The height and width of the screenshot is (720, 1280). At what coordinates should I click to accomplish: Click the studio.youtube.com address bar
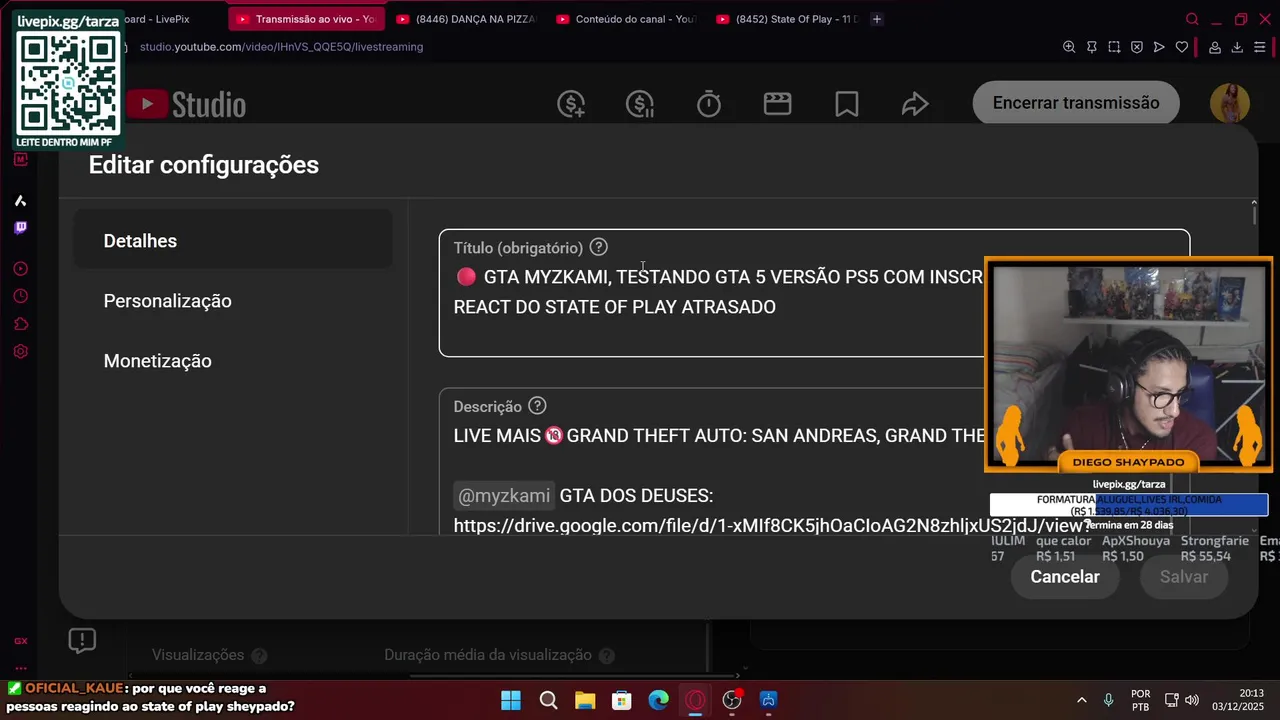click(281, 47)
